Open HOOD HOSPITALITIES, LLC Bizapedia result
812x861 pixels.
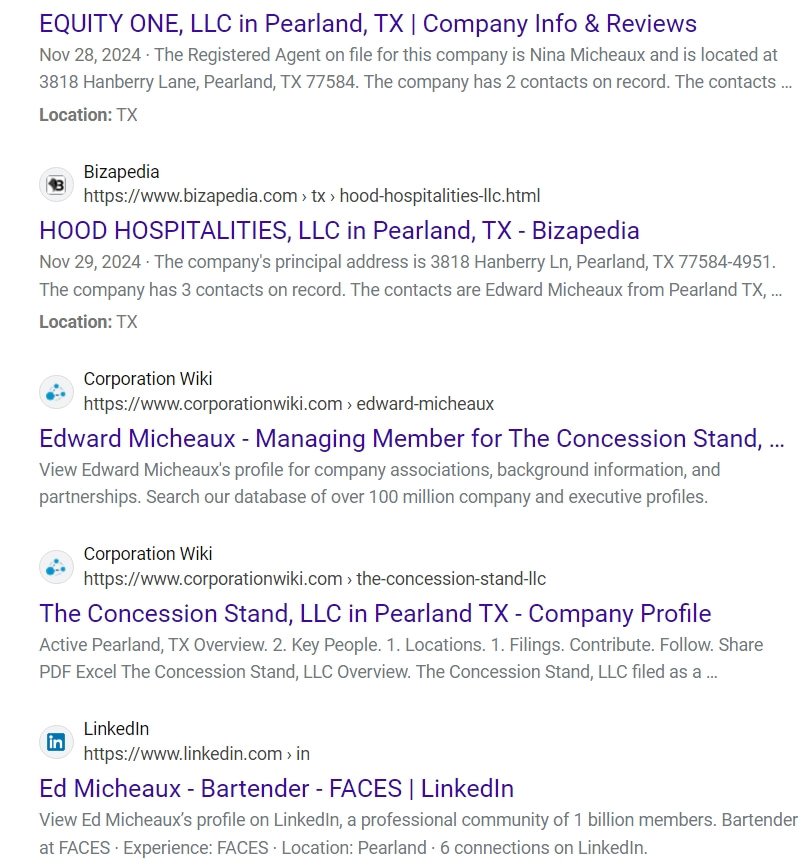(x=339, y=231)
